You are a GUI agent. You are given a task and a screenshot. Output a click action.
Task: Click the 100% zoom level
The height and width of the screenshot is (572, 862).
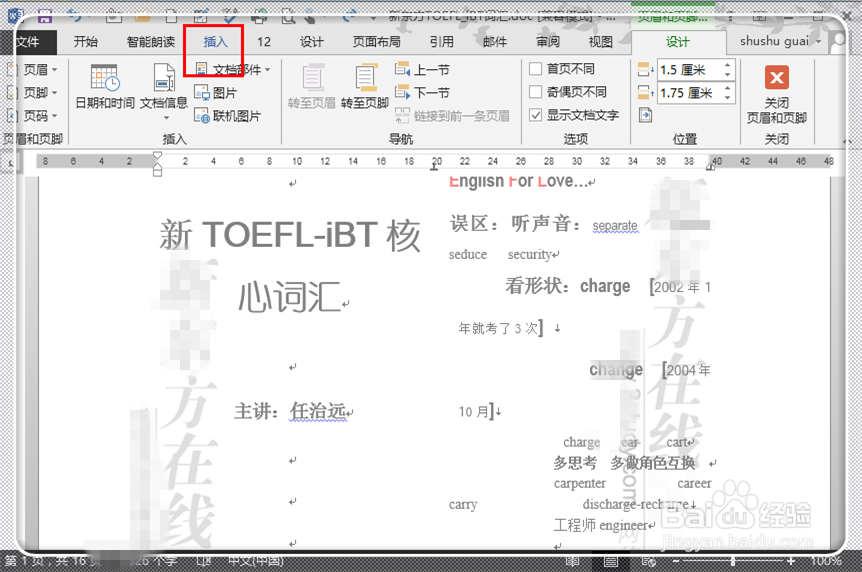point(826,561)
